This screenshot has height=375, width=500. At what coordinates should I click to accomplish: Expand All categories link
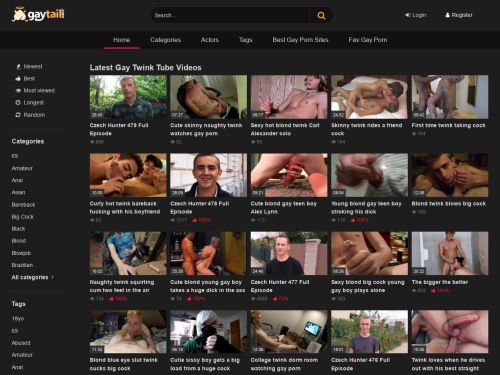(x=32, y=277)
